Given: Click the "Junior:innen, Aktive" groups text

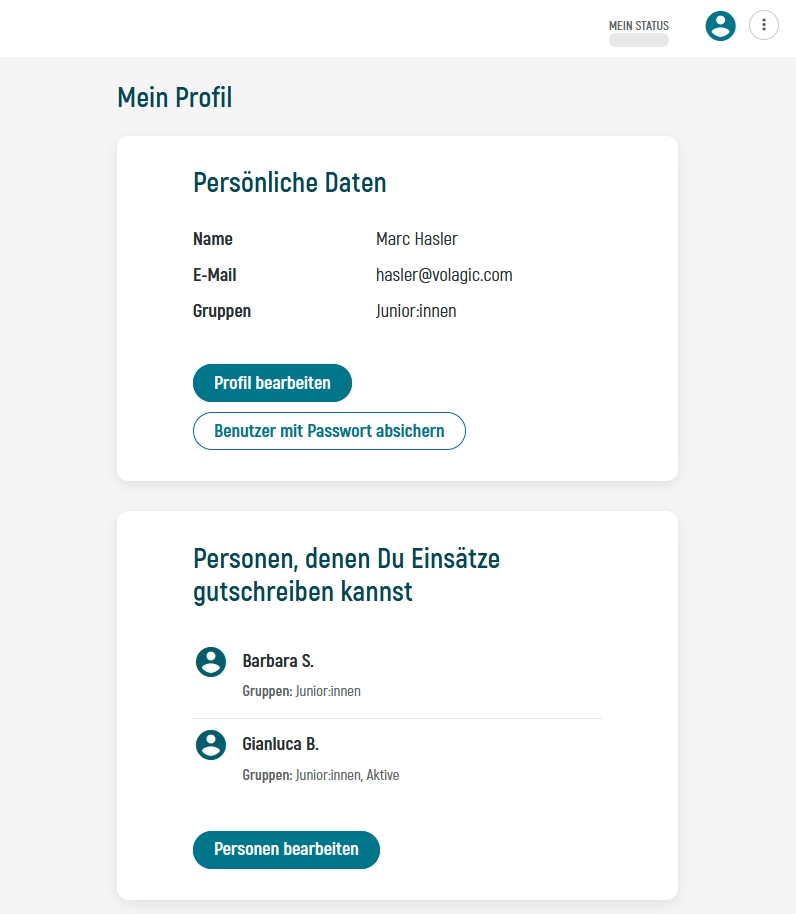Looking at the screenshot, I should 347,775.
